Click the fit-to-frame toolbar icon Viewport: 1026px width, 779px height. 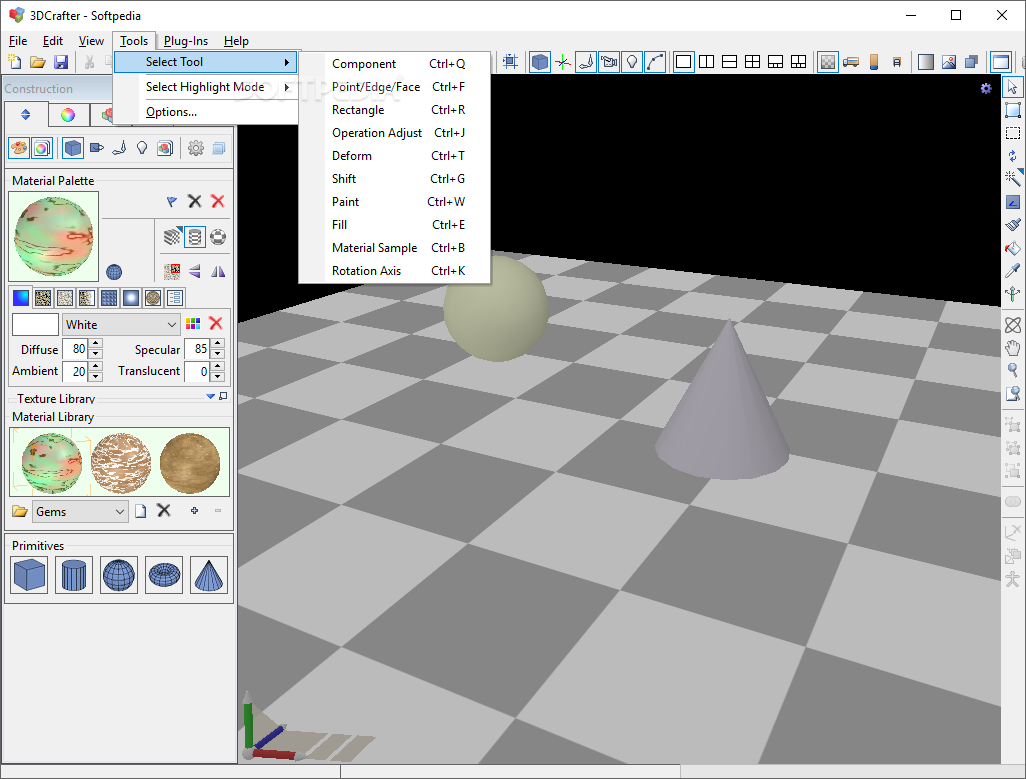point(510,62)
